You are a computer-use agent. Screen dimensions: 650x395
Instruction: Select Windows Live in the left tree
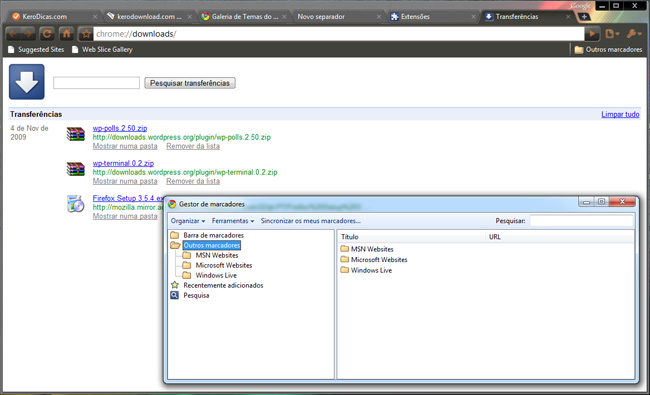216,275
